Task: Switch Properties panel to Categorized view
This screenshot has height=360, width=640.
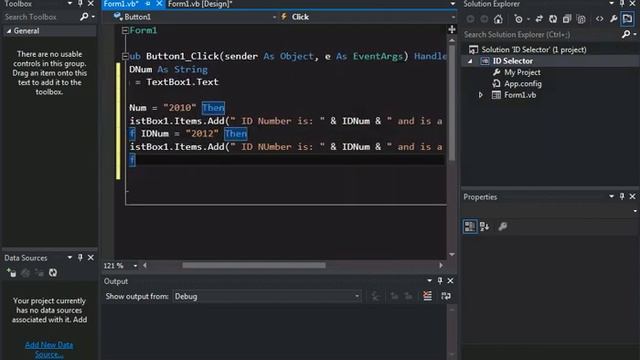Action: pos(470,226)
